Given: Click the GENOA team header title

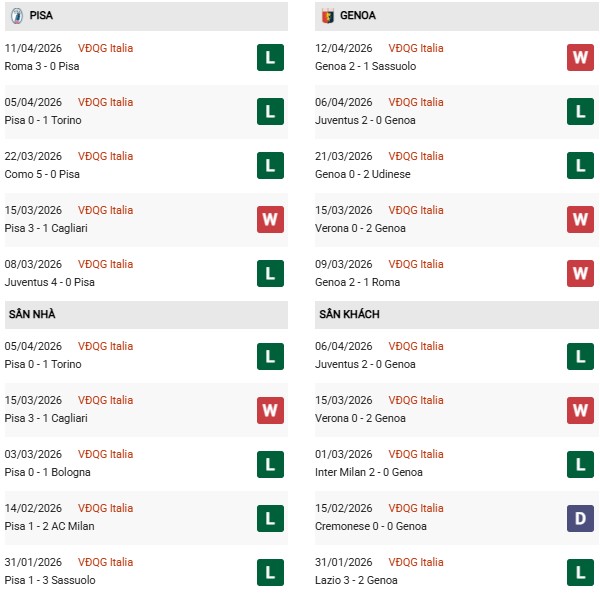Looking at the screenshot, I should click(x=357, y=16).
